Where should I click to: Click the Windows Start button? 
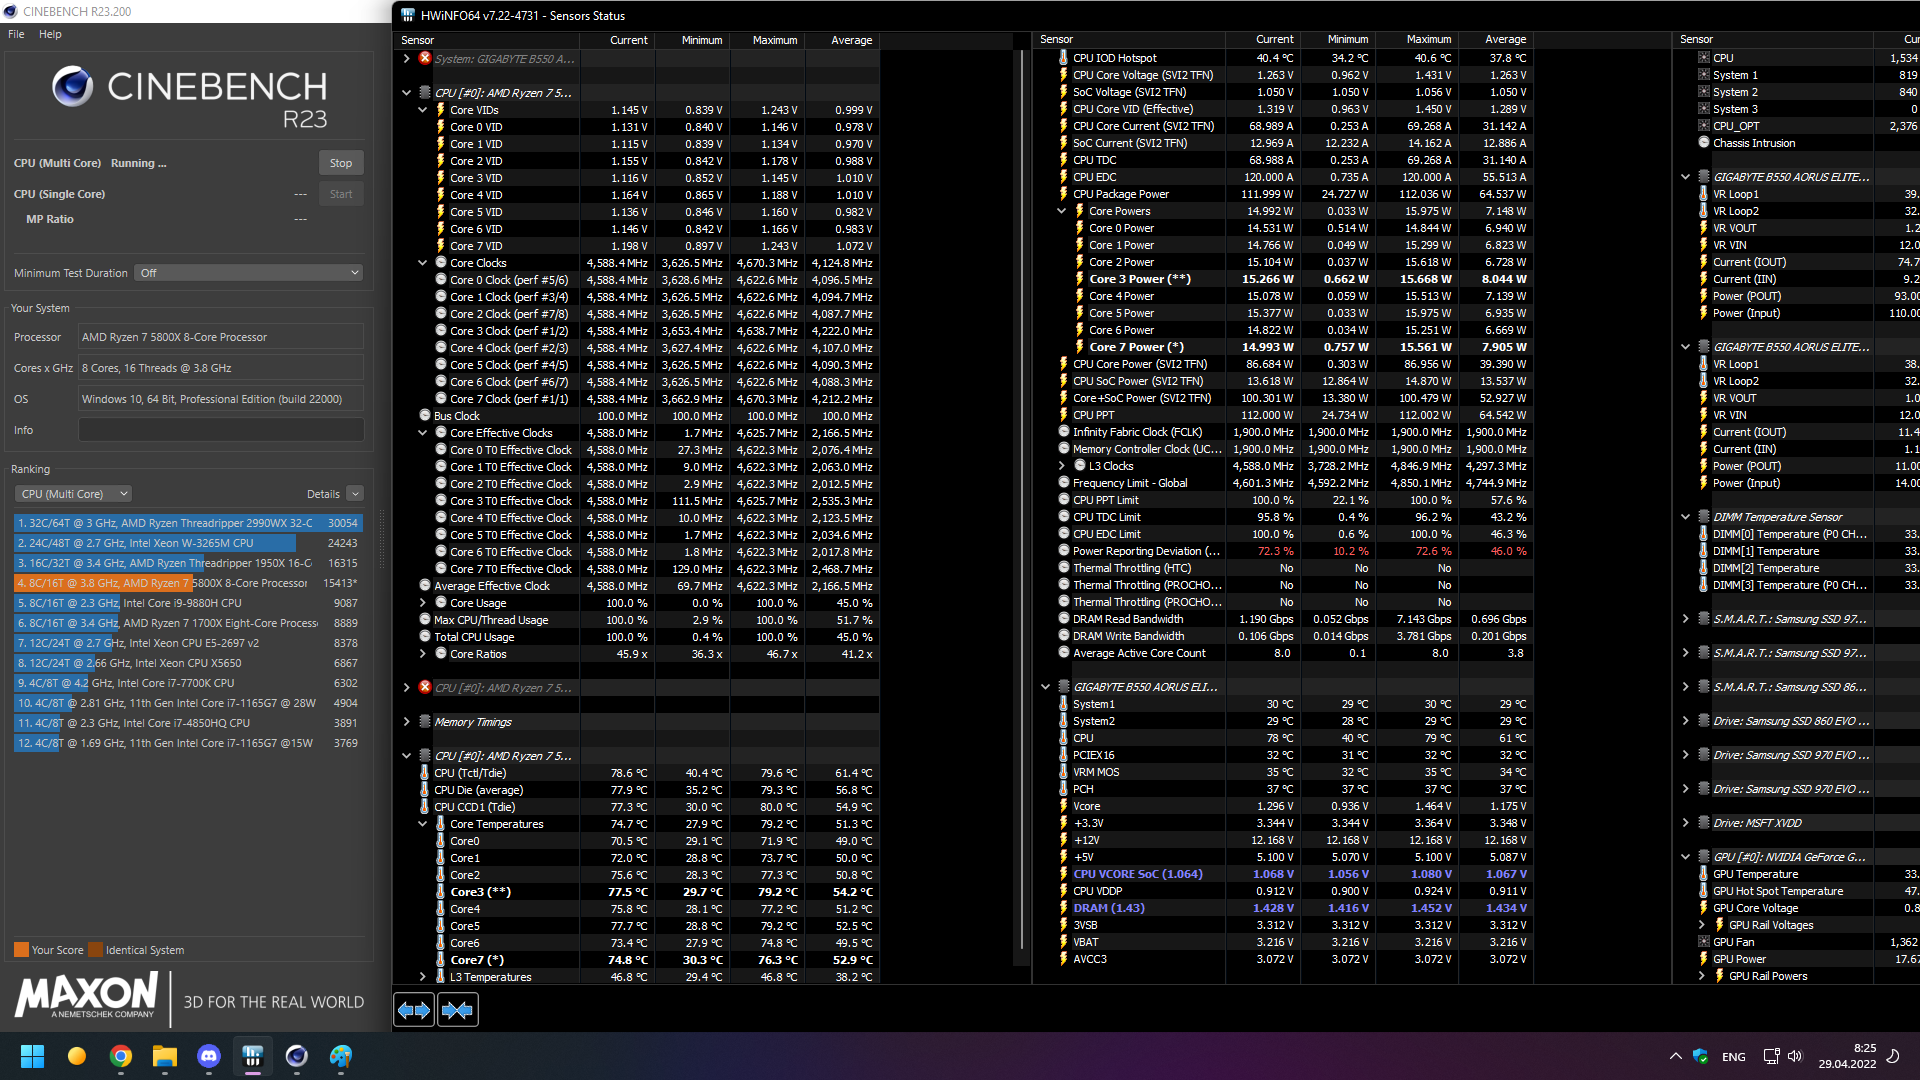pyautogui.click(x=32, y=1056)
